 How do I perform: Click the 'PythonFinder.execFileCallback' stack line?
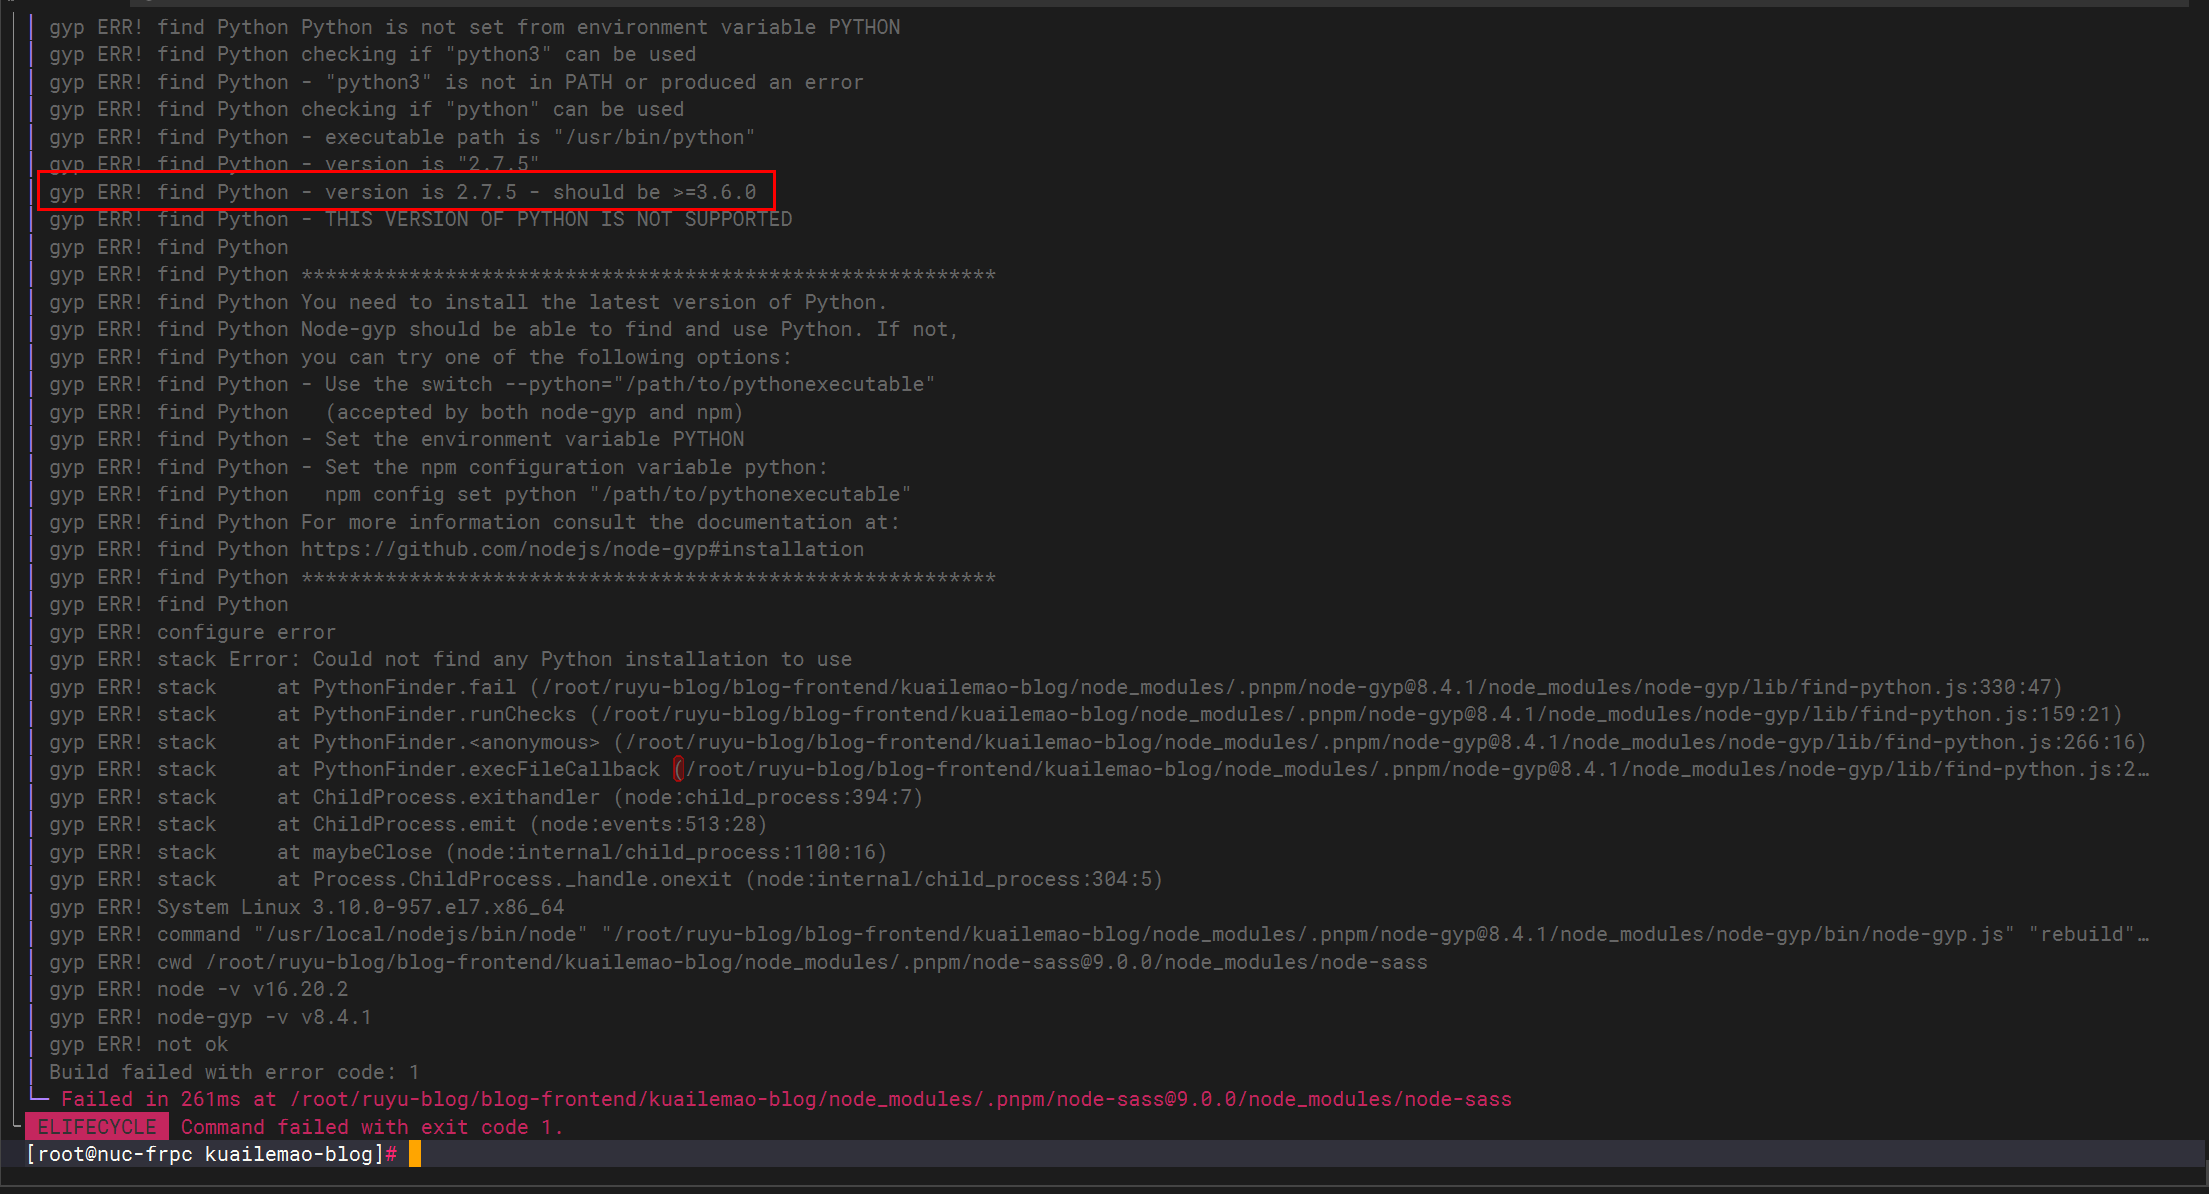pos(1099,769)
